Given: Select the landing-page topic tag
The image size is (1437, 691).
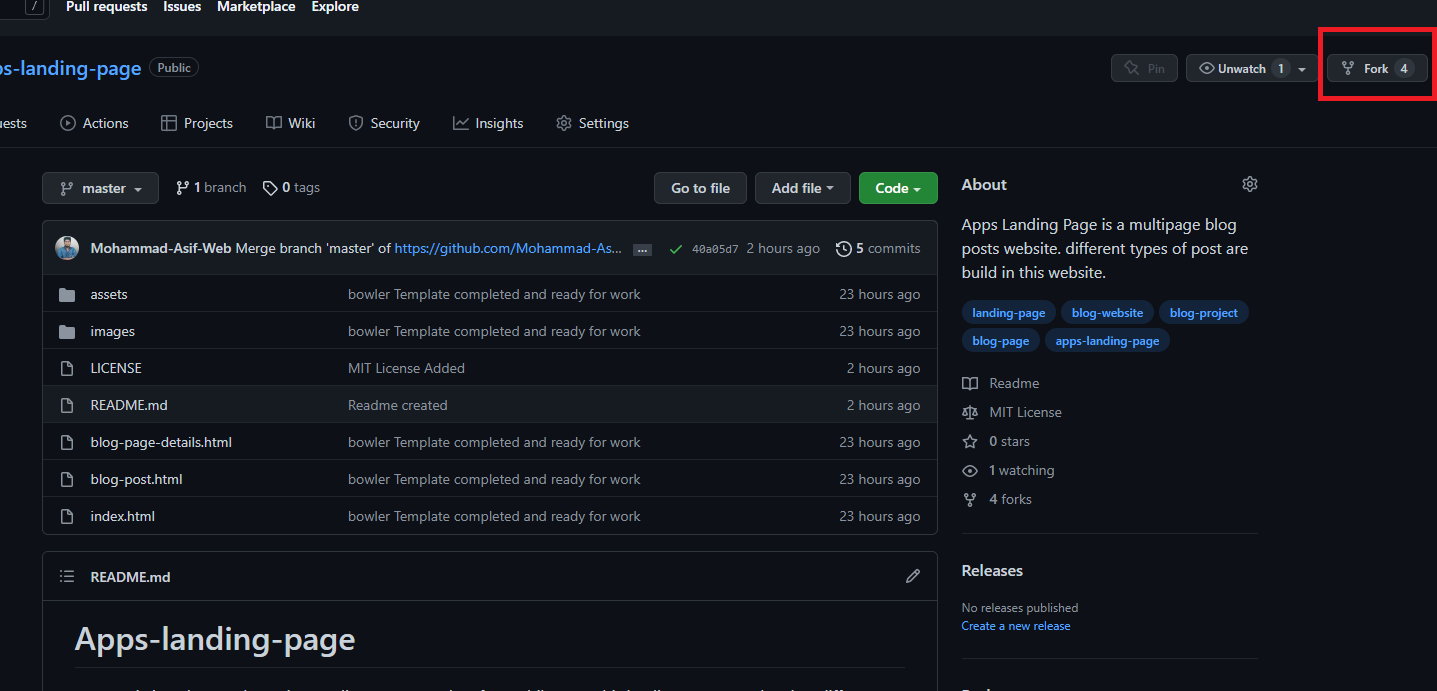Looking at the screenshot, I should pos(1008,313).
